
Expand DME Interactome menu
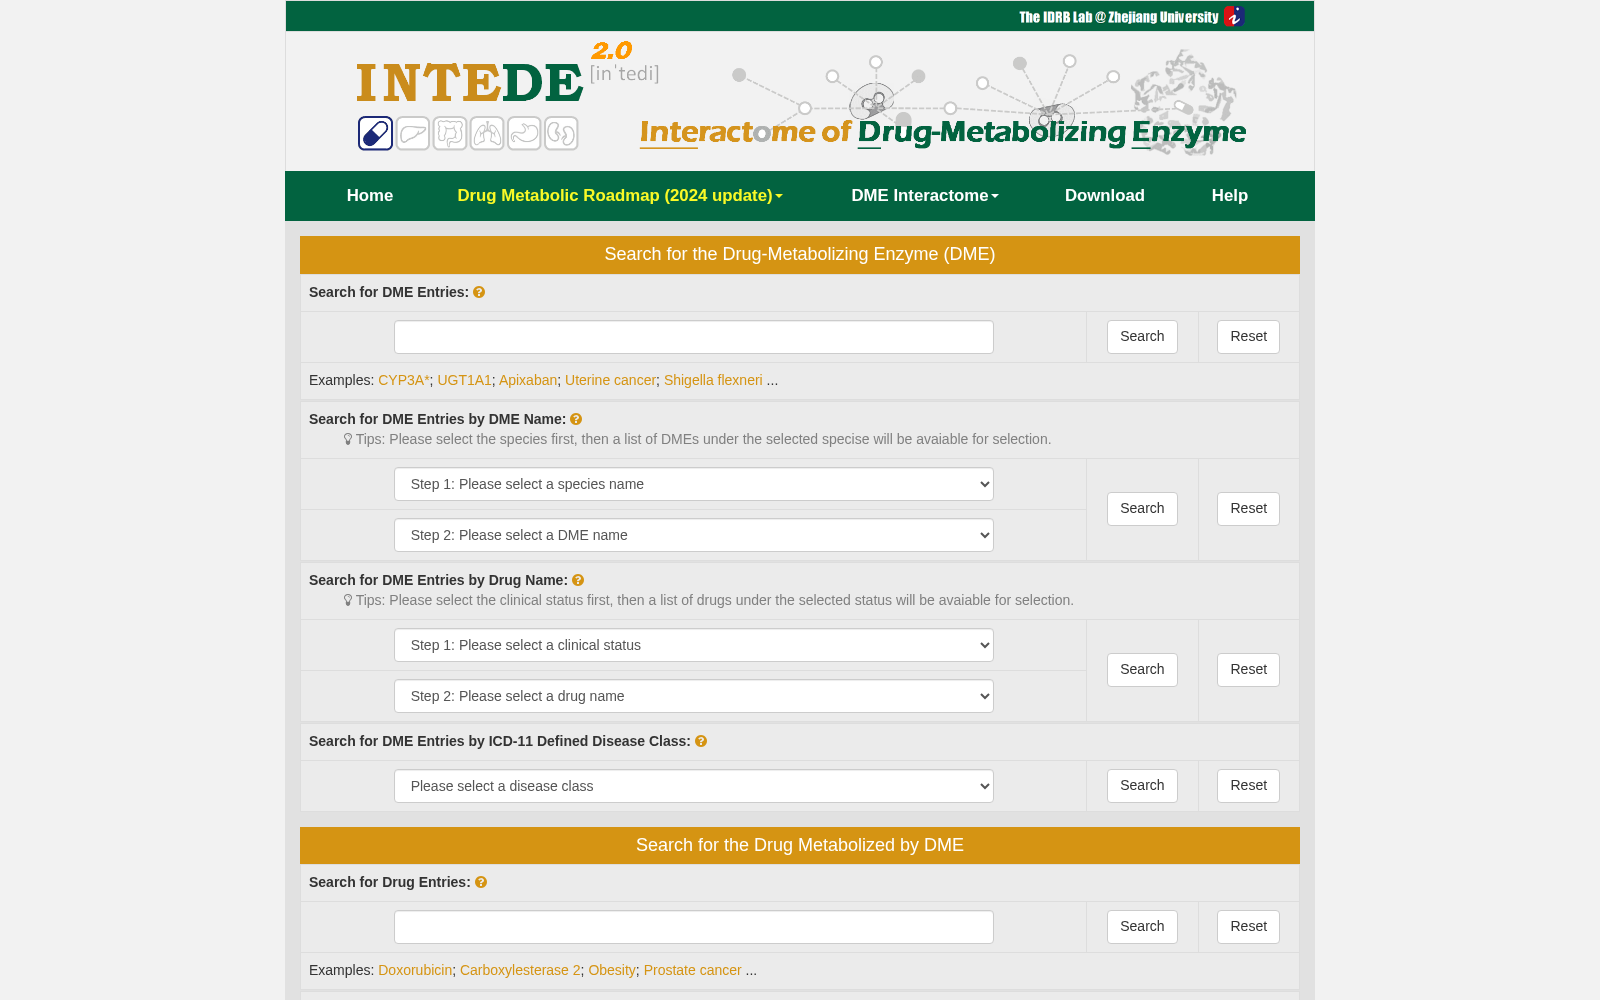click(x=925, y=196)
